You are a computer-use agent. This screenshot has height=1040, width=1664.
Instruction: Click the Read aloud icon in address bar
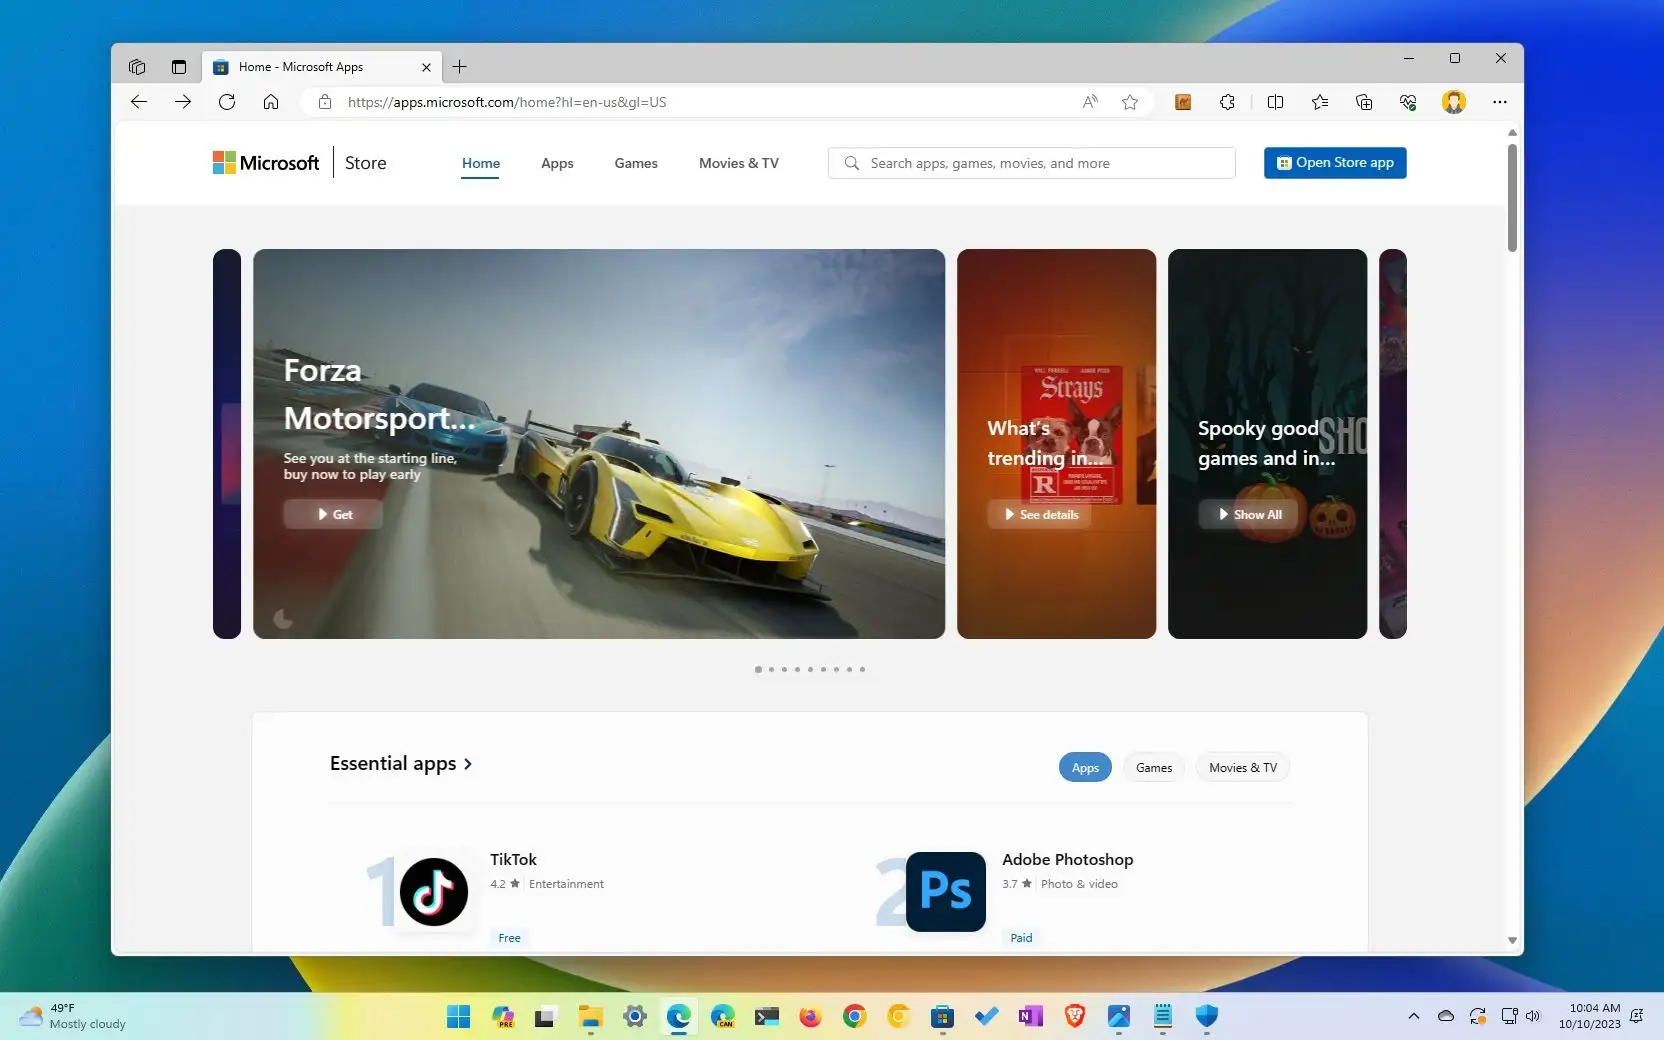(1088, 102)
